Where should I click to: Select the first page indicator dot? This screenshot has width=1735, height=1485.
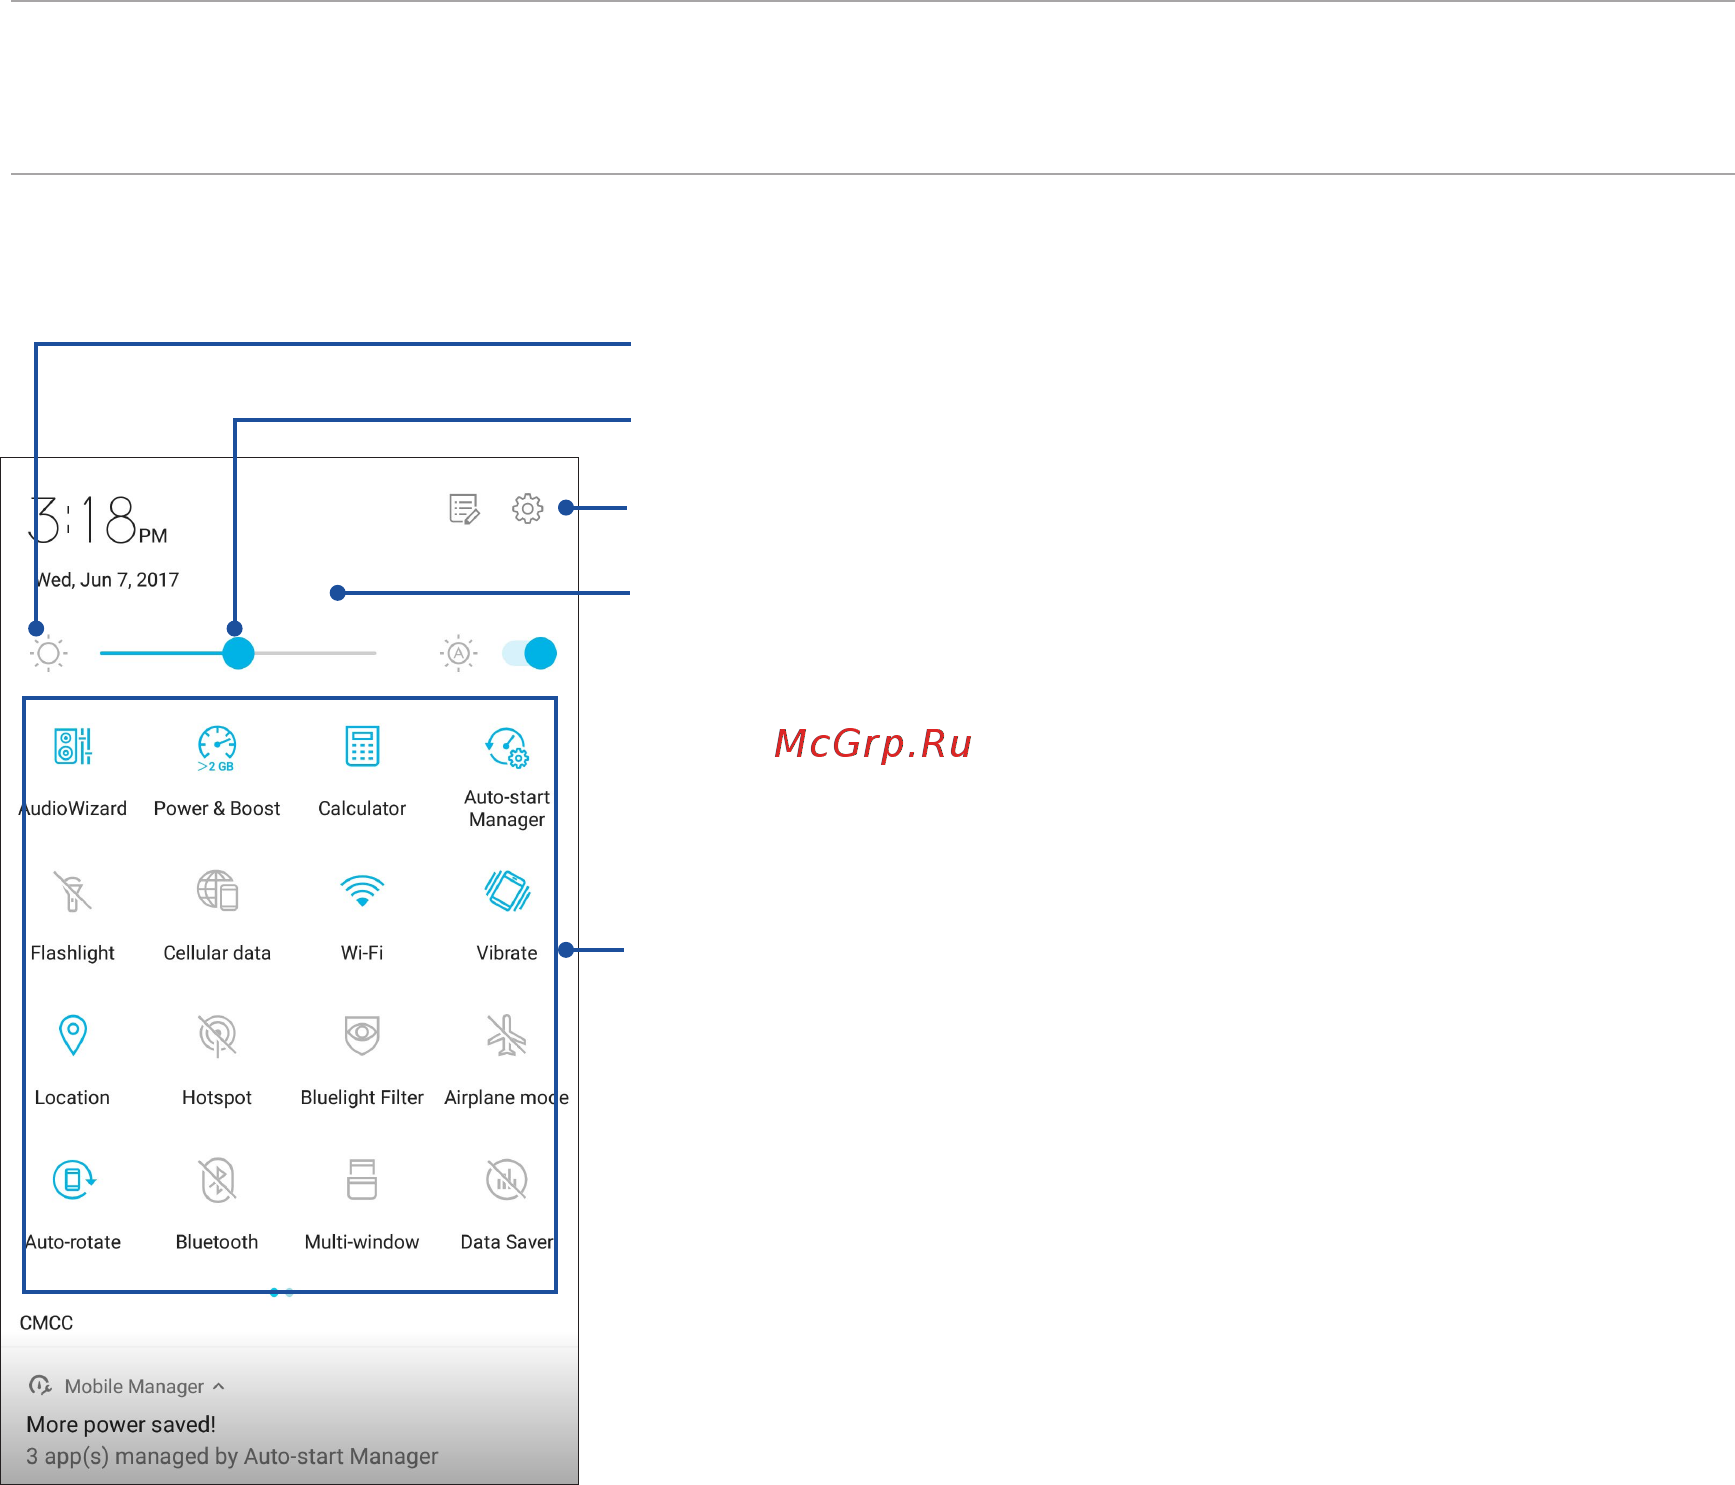point(274,1293)
